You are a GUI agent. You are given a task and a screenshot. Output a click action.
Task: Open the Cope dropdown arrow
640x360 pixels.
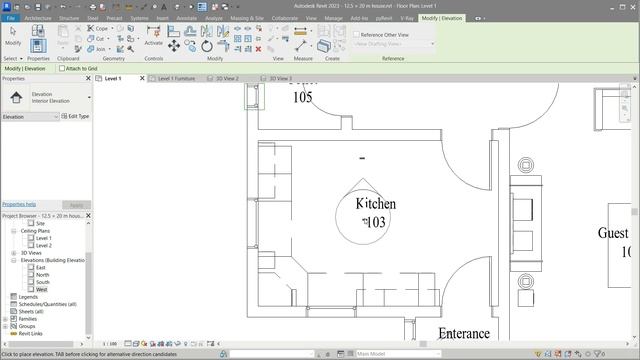(x=112, y=28)
